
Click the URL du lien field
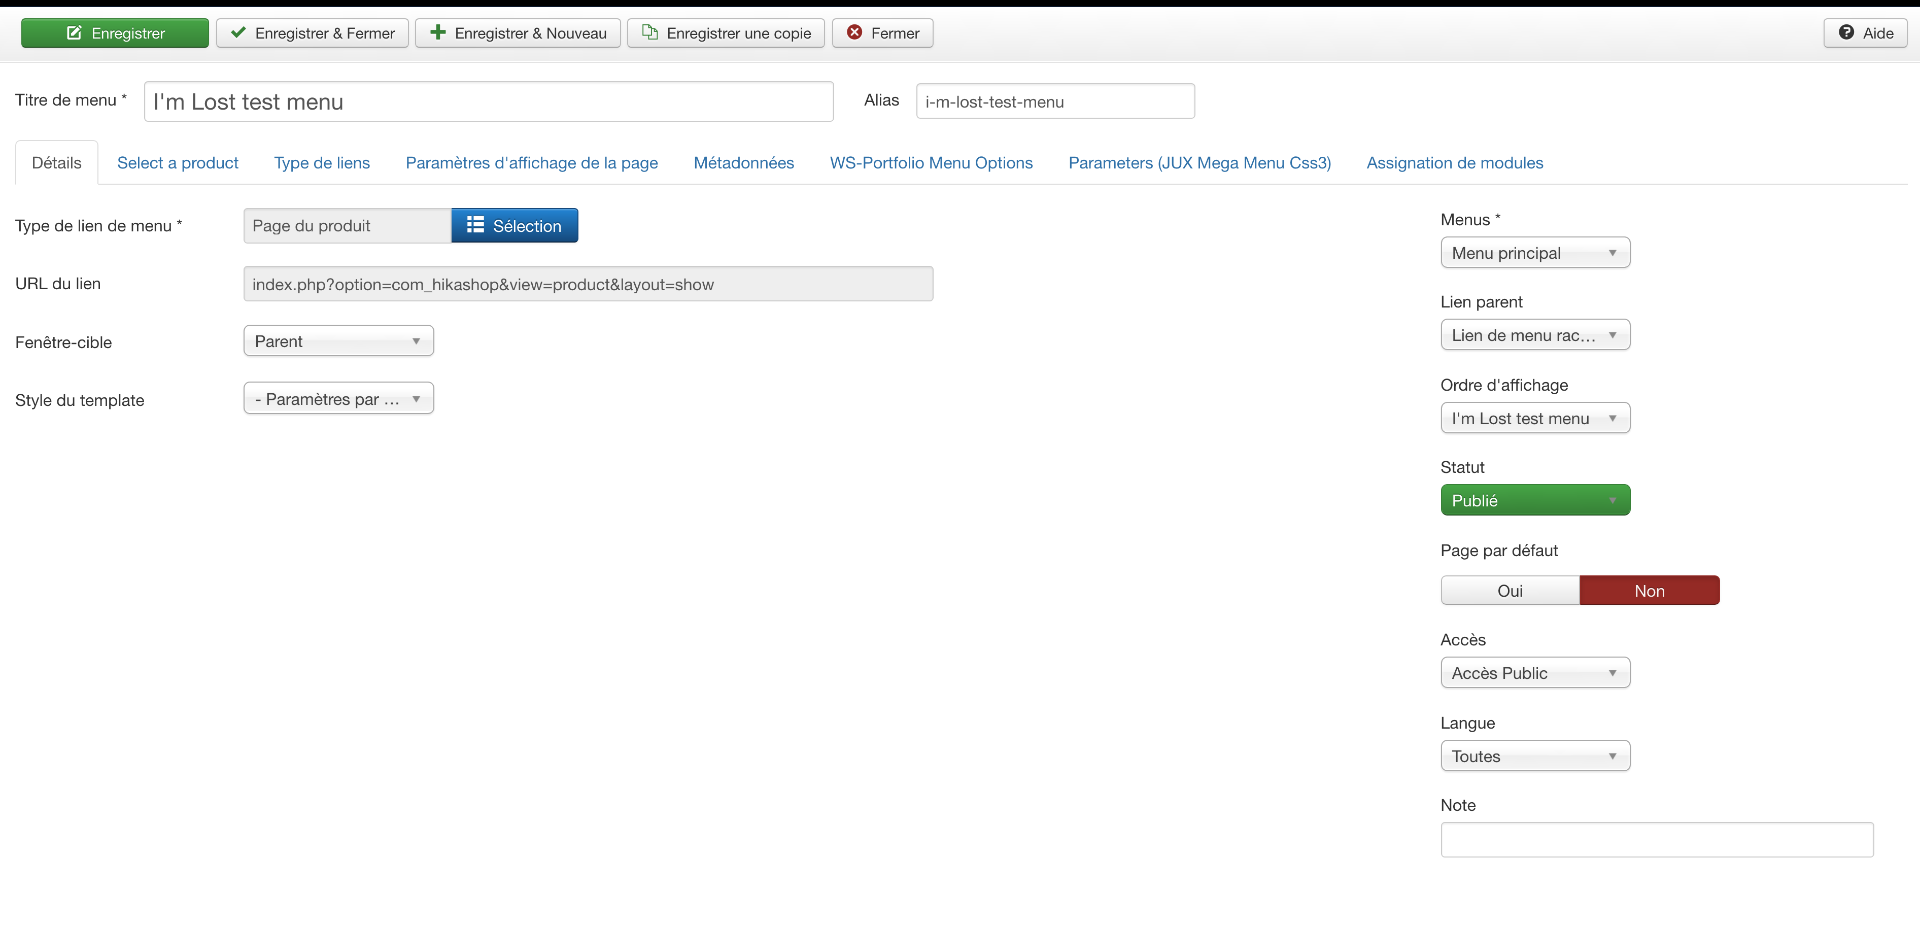point(588,284)
